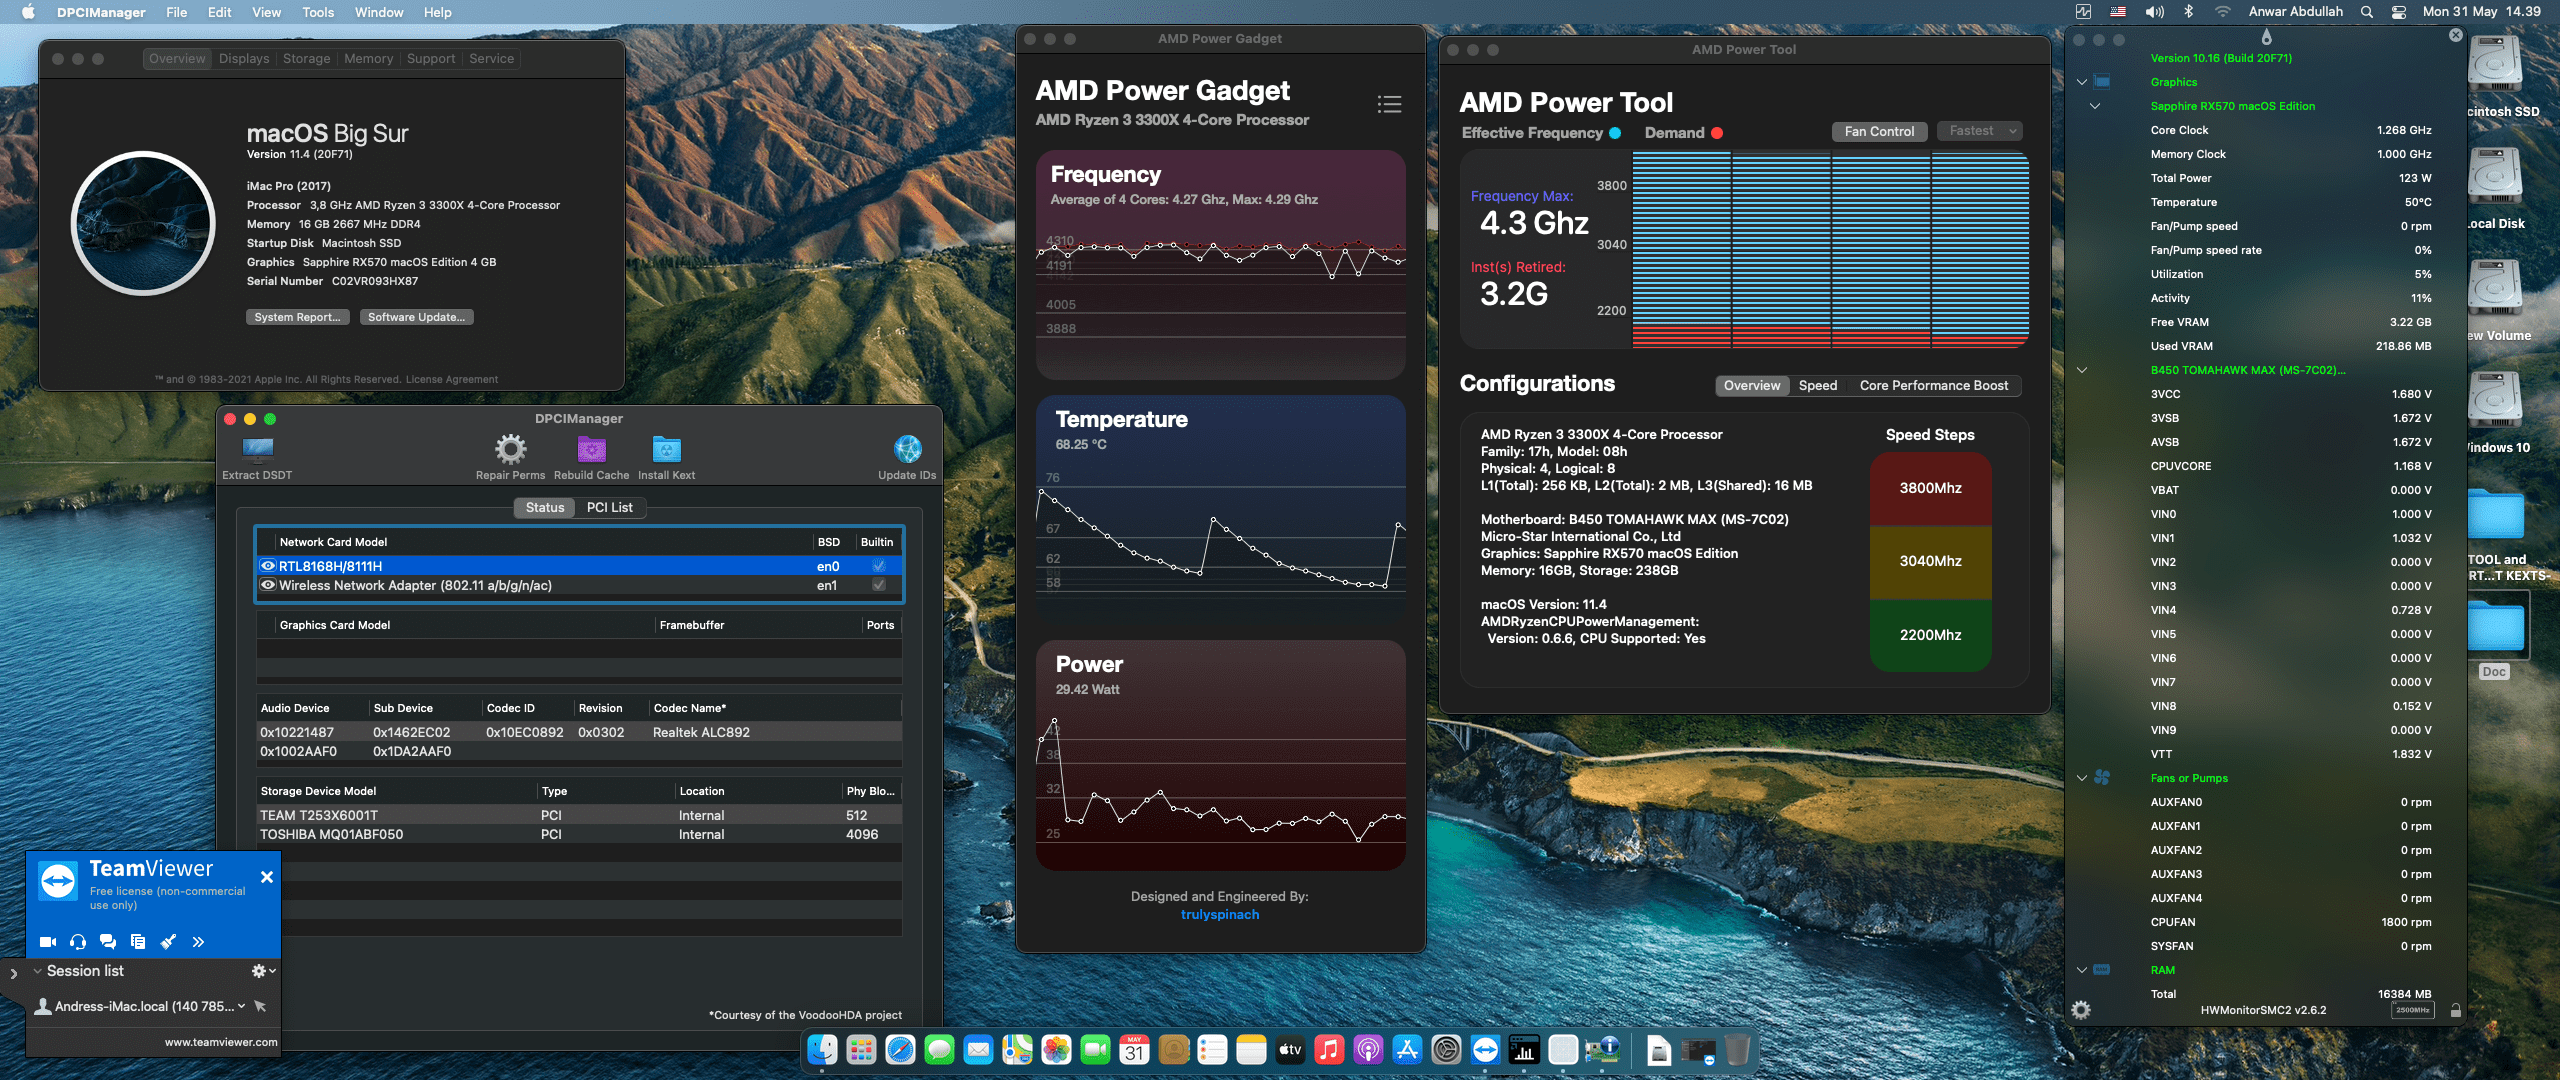Open Finder from the Dock
Screen dimensions: 2560x1080
click(x=822, y=1049)
